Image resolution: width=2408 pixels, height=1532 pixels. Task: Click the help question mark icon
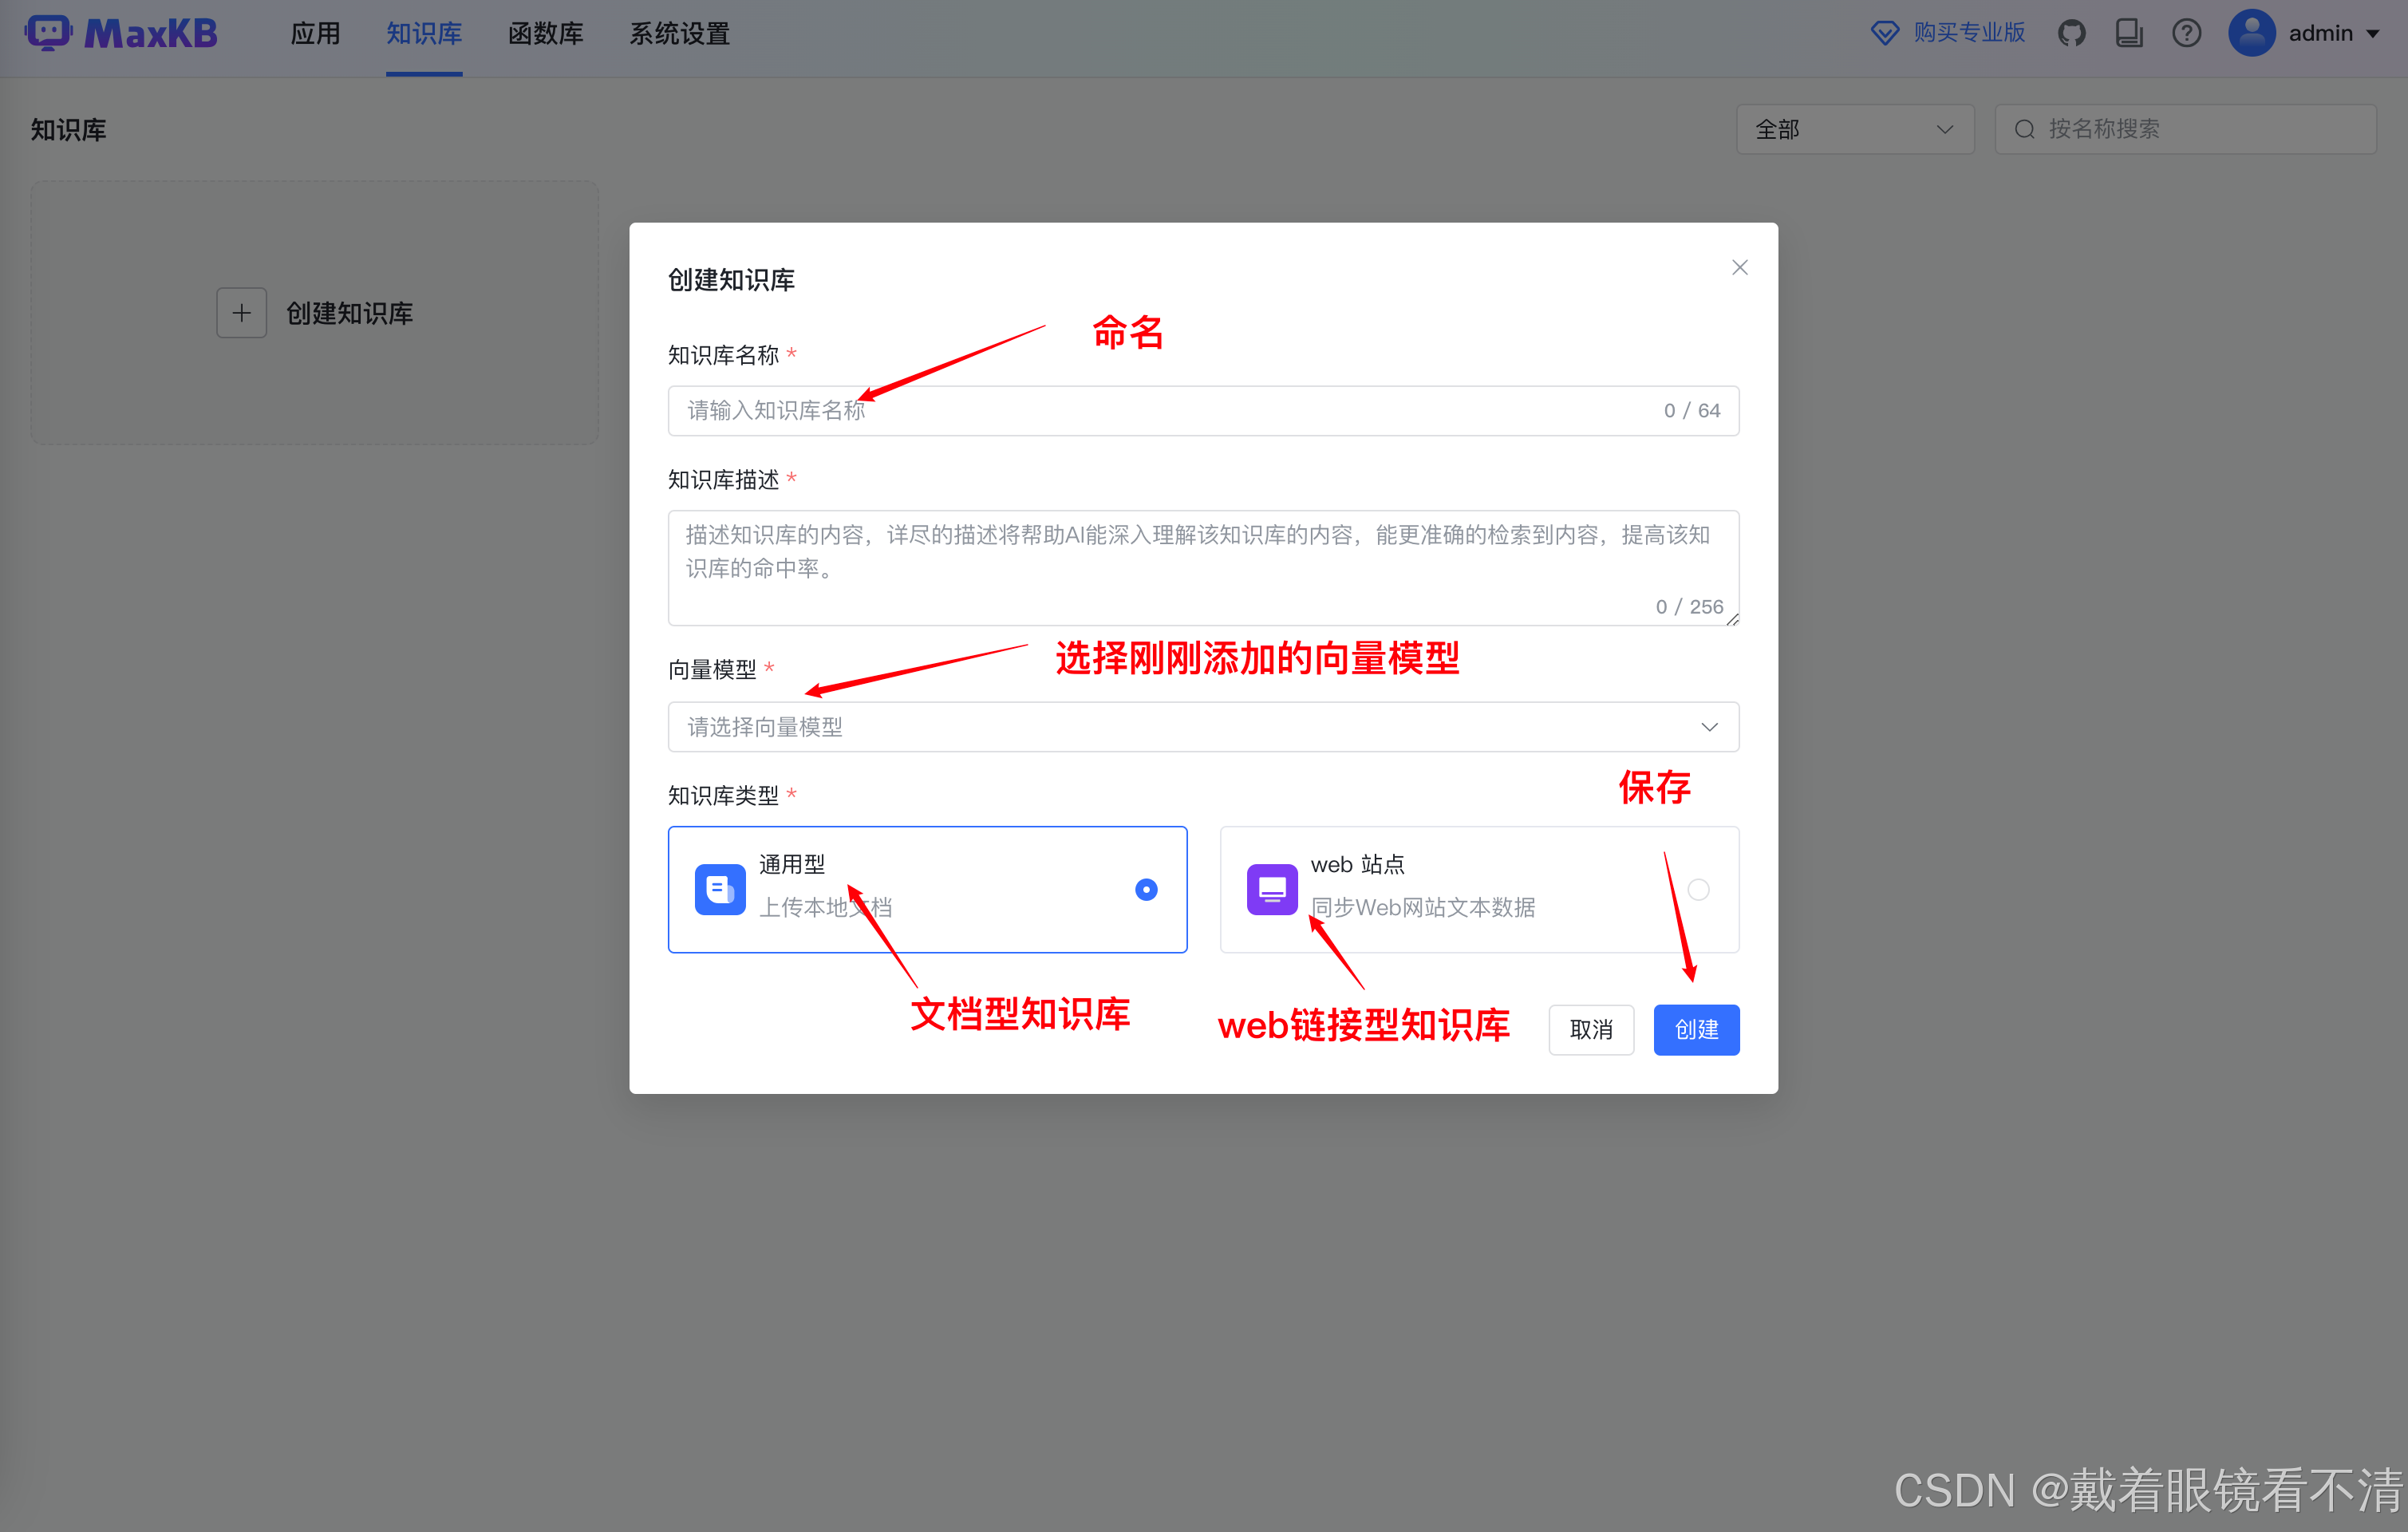(2186, 33)
